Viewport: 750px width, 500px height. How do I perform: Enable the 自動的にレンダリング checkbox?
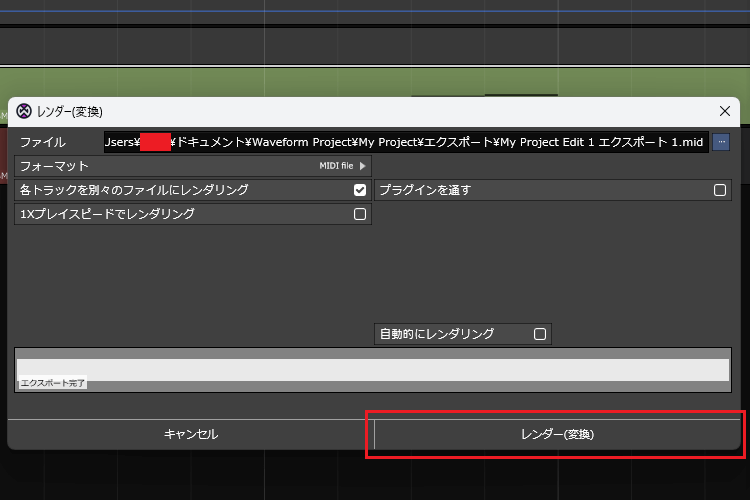pos(540,334)
